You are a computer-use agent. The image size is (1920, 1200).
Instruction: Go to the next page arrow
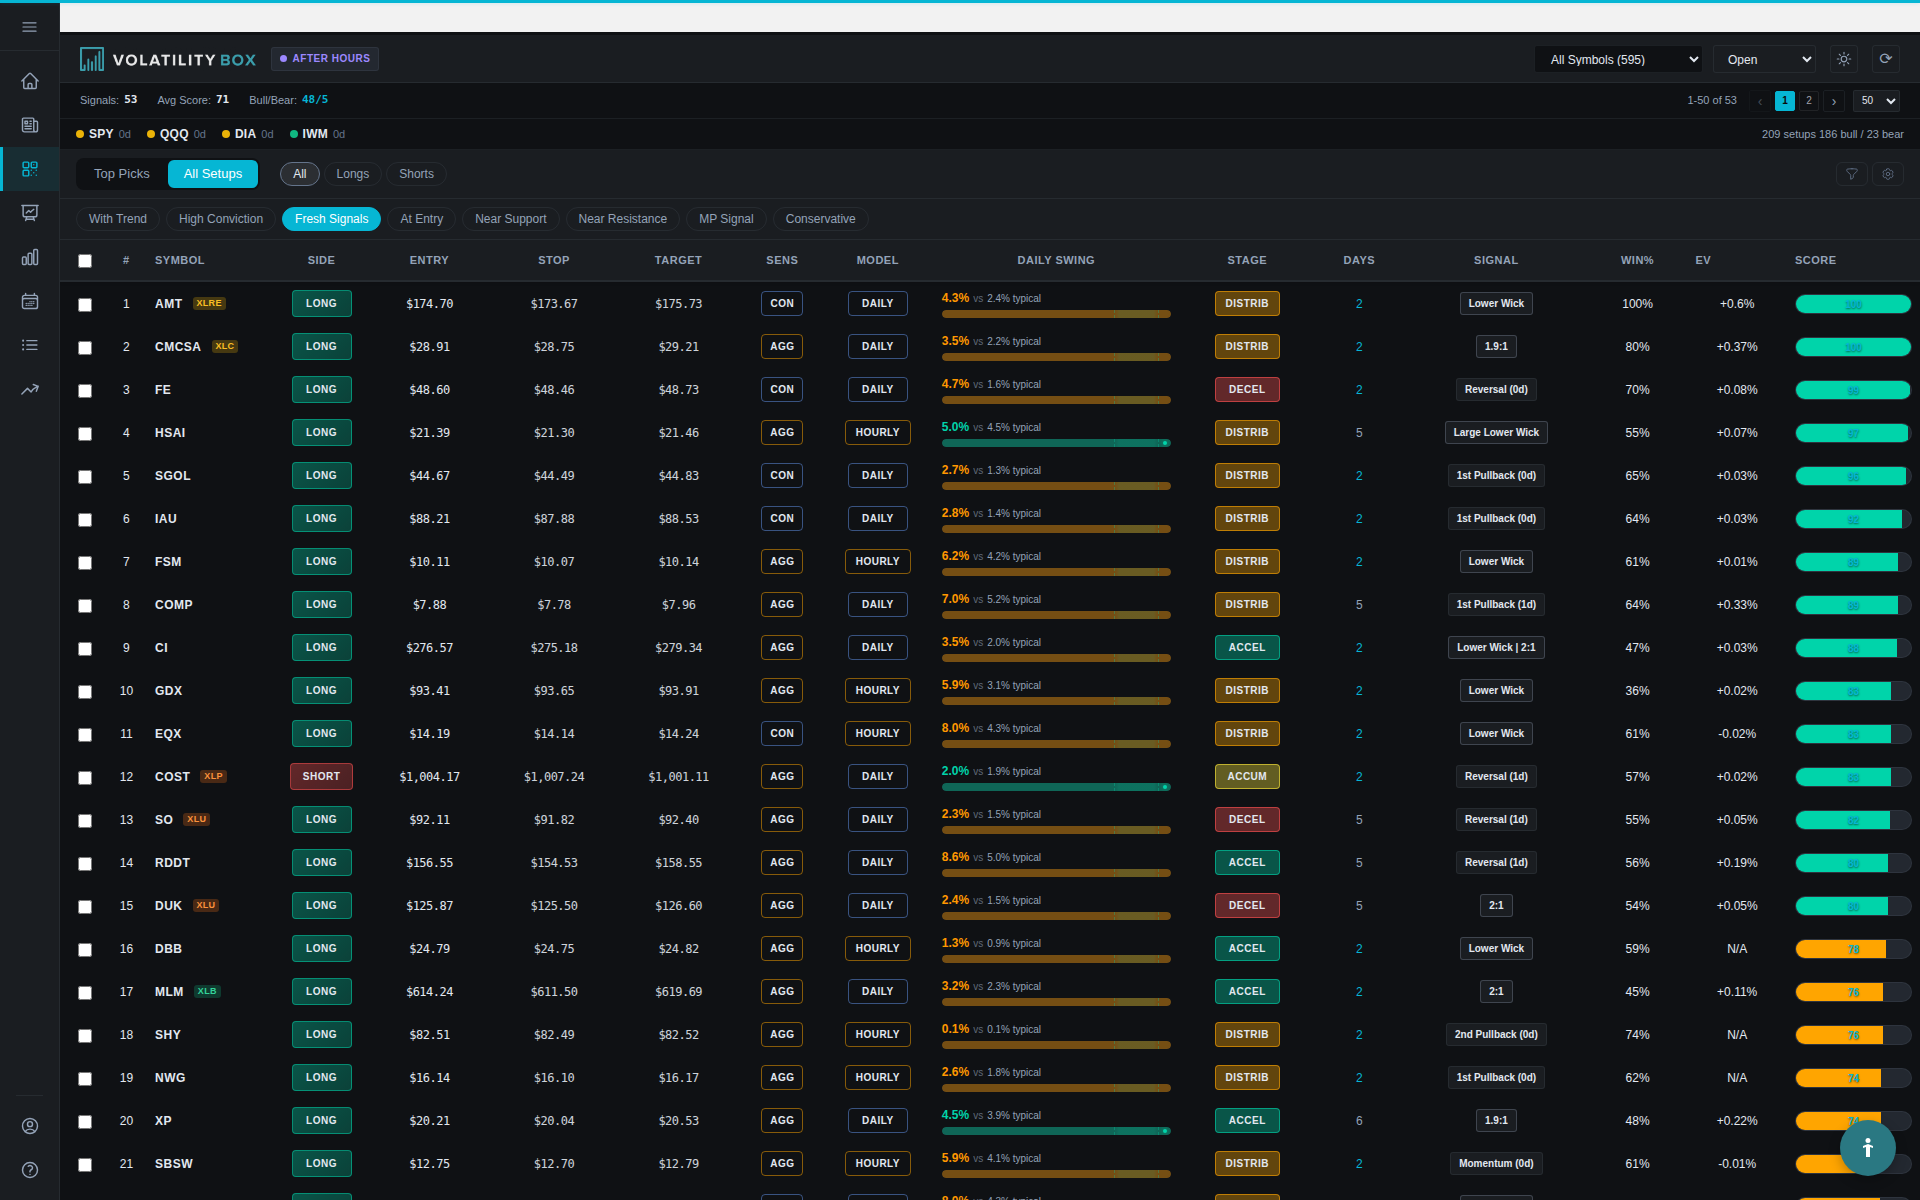(1834, 101)
